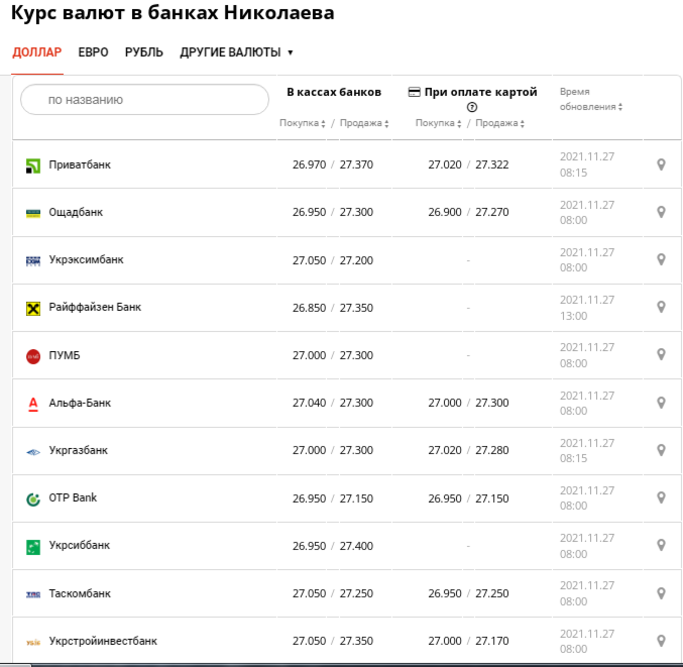Click the Укрстройинвестбанк logo icon

pos(33,642)
